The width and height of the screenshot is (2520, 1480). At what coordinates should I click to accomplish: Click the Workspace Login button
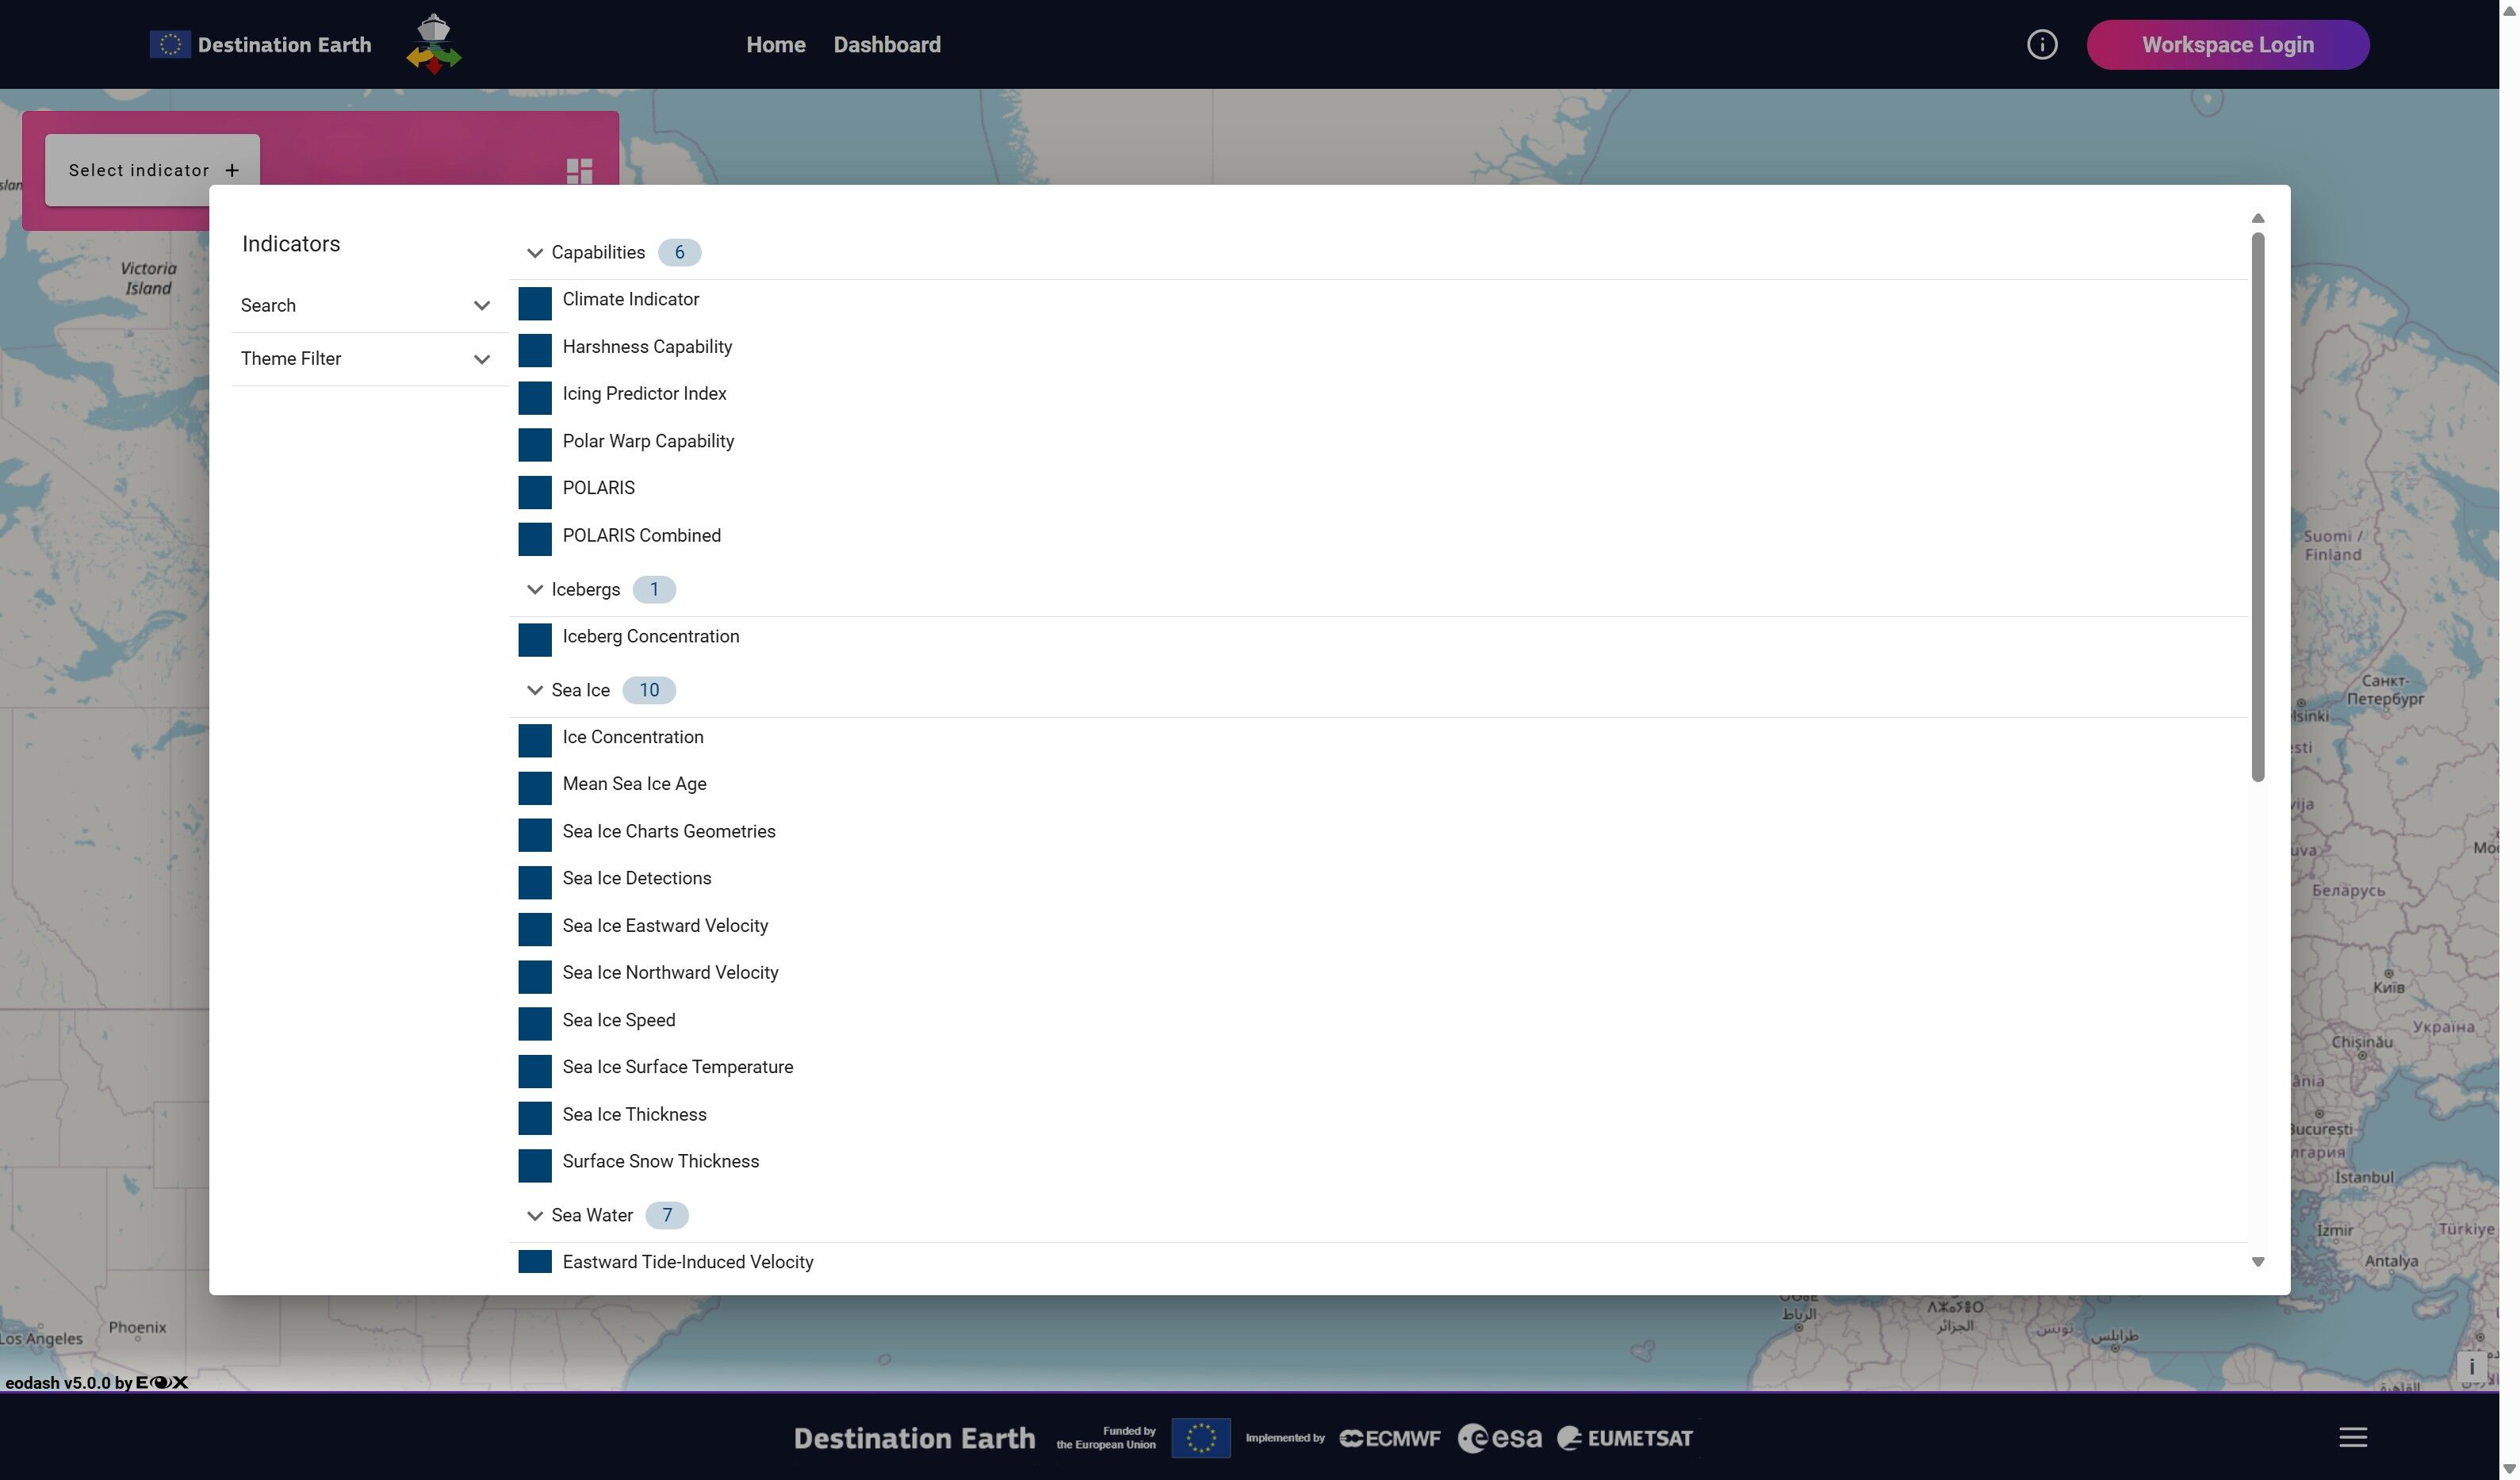point(2227,45)
